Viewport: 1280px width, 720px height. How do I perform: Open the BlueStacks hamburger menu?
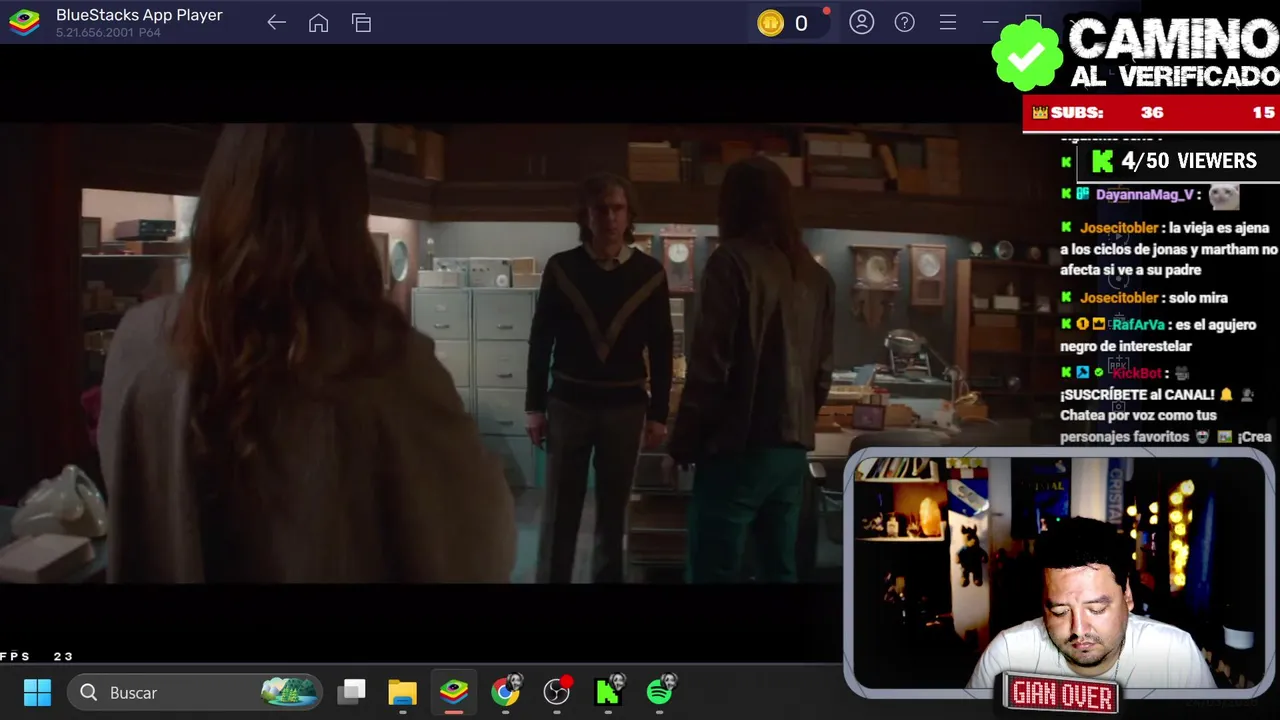pyautogui.click(x=947, y=22)
